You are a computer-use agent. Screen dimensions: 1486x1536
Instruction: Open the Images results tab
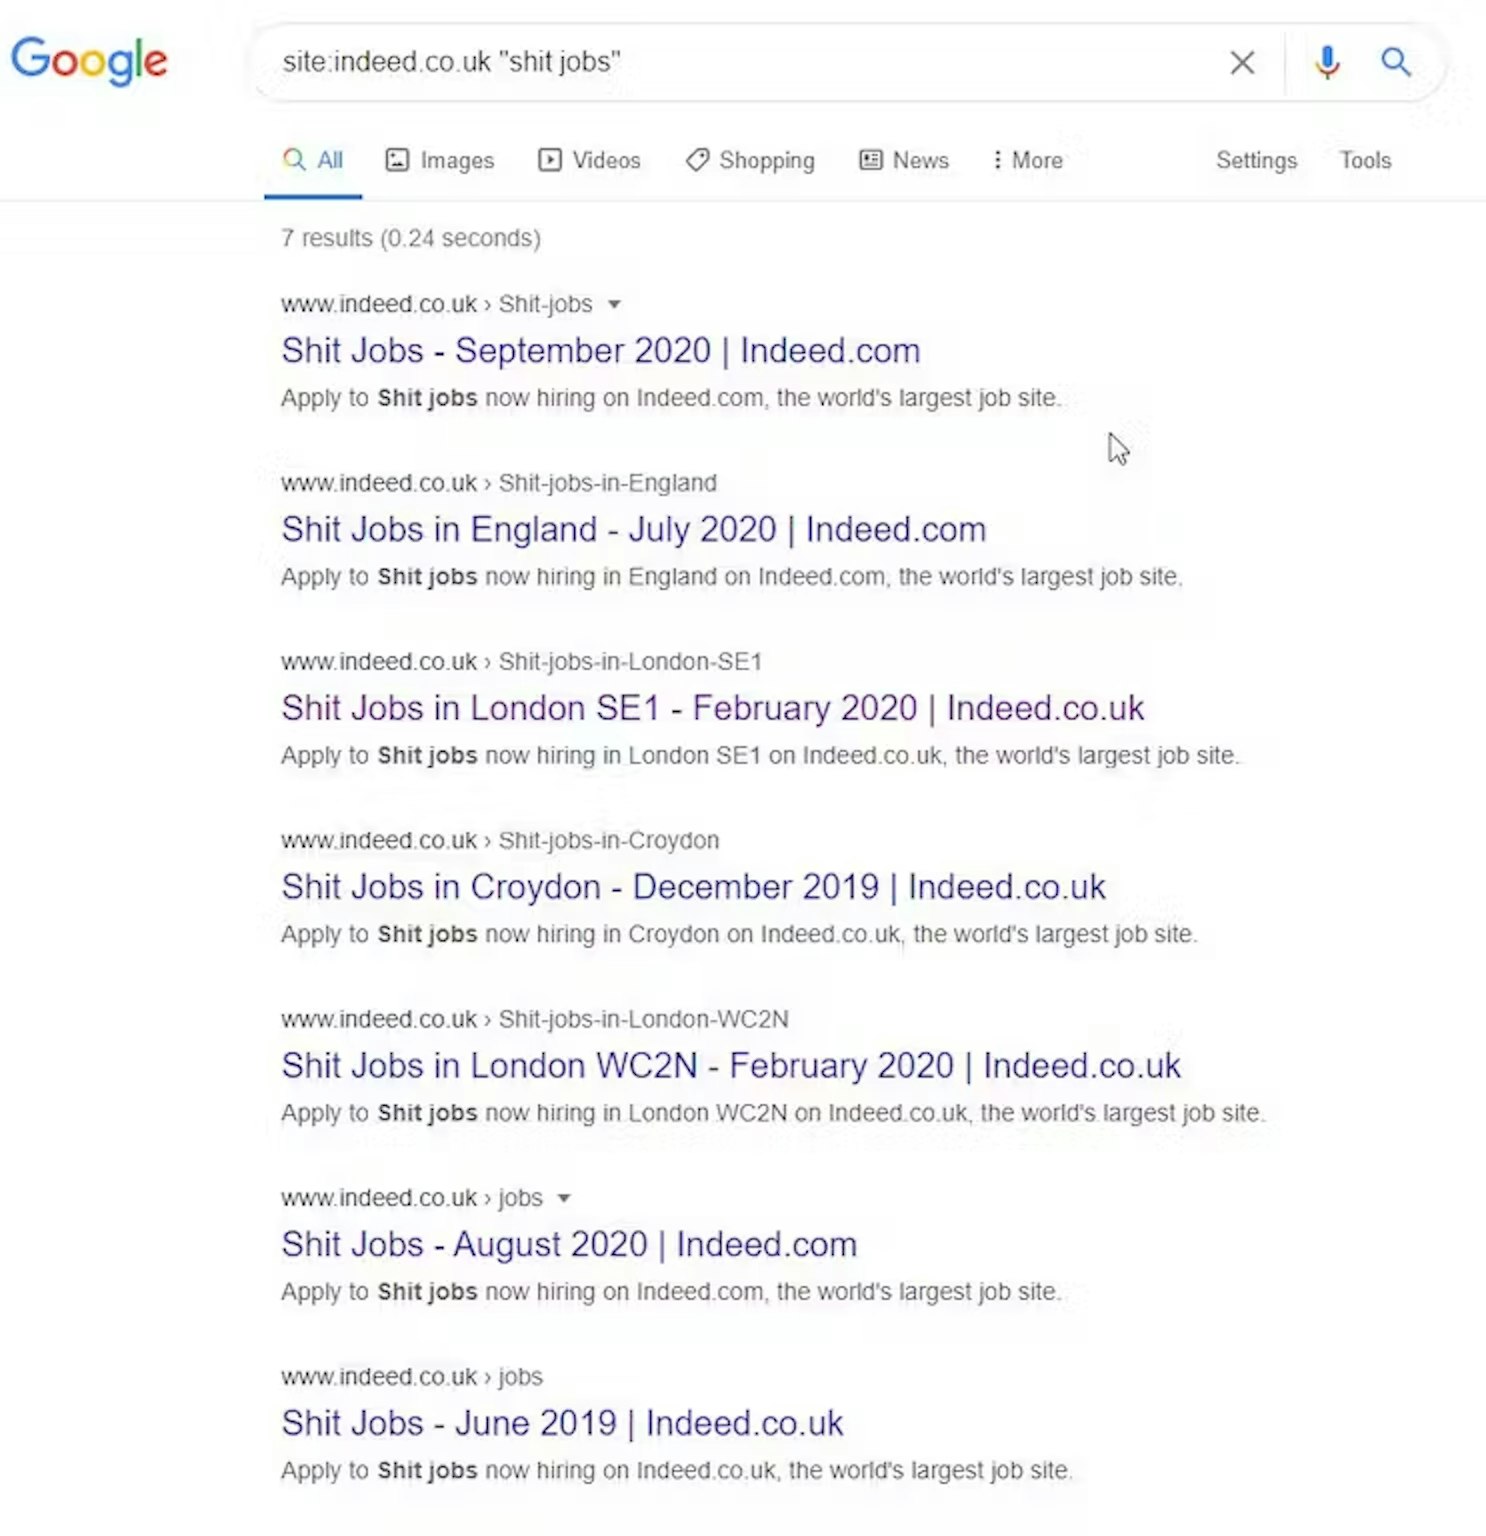(x=440, y=160)
